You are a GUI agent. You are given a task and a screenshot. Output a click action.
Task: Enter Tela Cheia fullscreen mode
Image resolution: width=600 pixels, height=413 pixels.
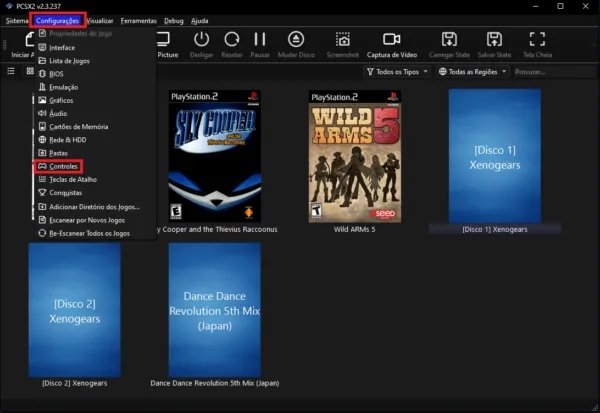[537, 39]
